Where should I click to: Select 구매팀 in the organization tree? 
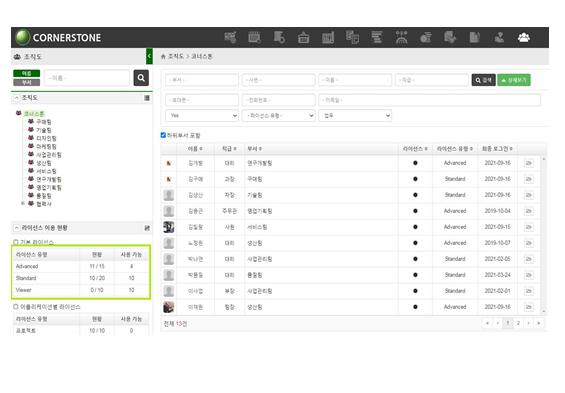[x=44, y=122]
